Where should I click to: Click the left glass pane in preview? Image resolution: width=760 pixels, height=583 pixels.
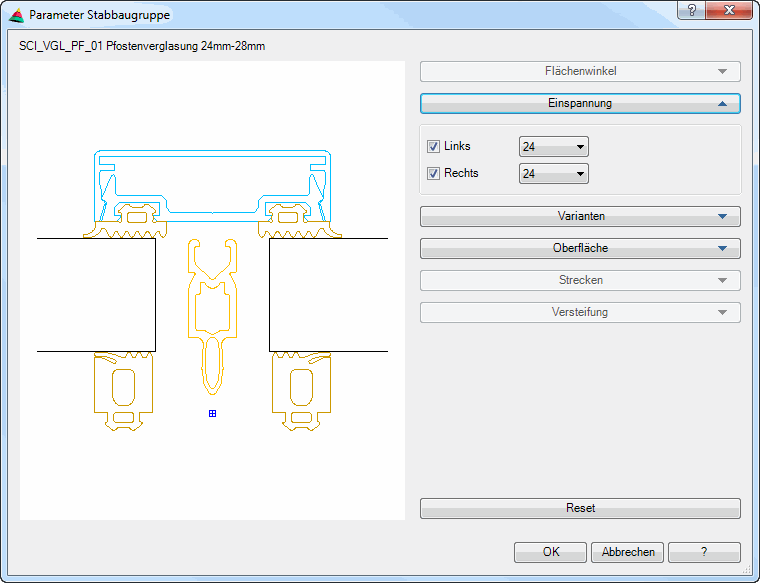tap(96, 294)
